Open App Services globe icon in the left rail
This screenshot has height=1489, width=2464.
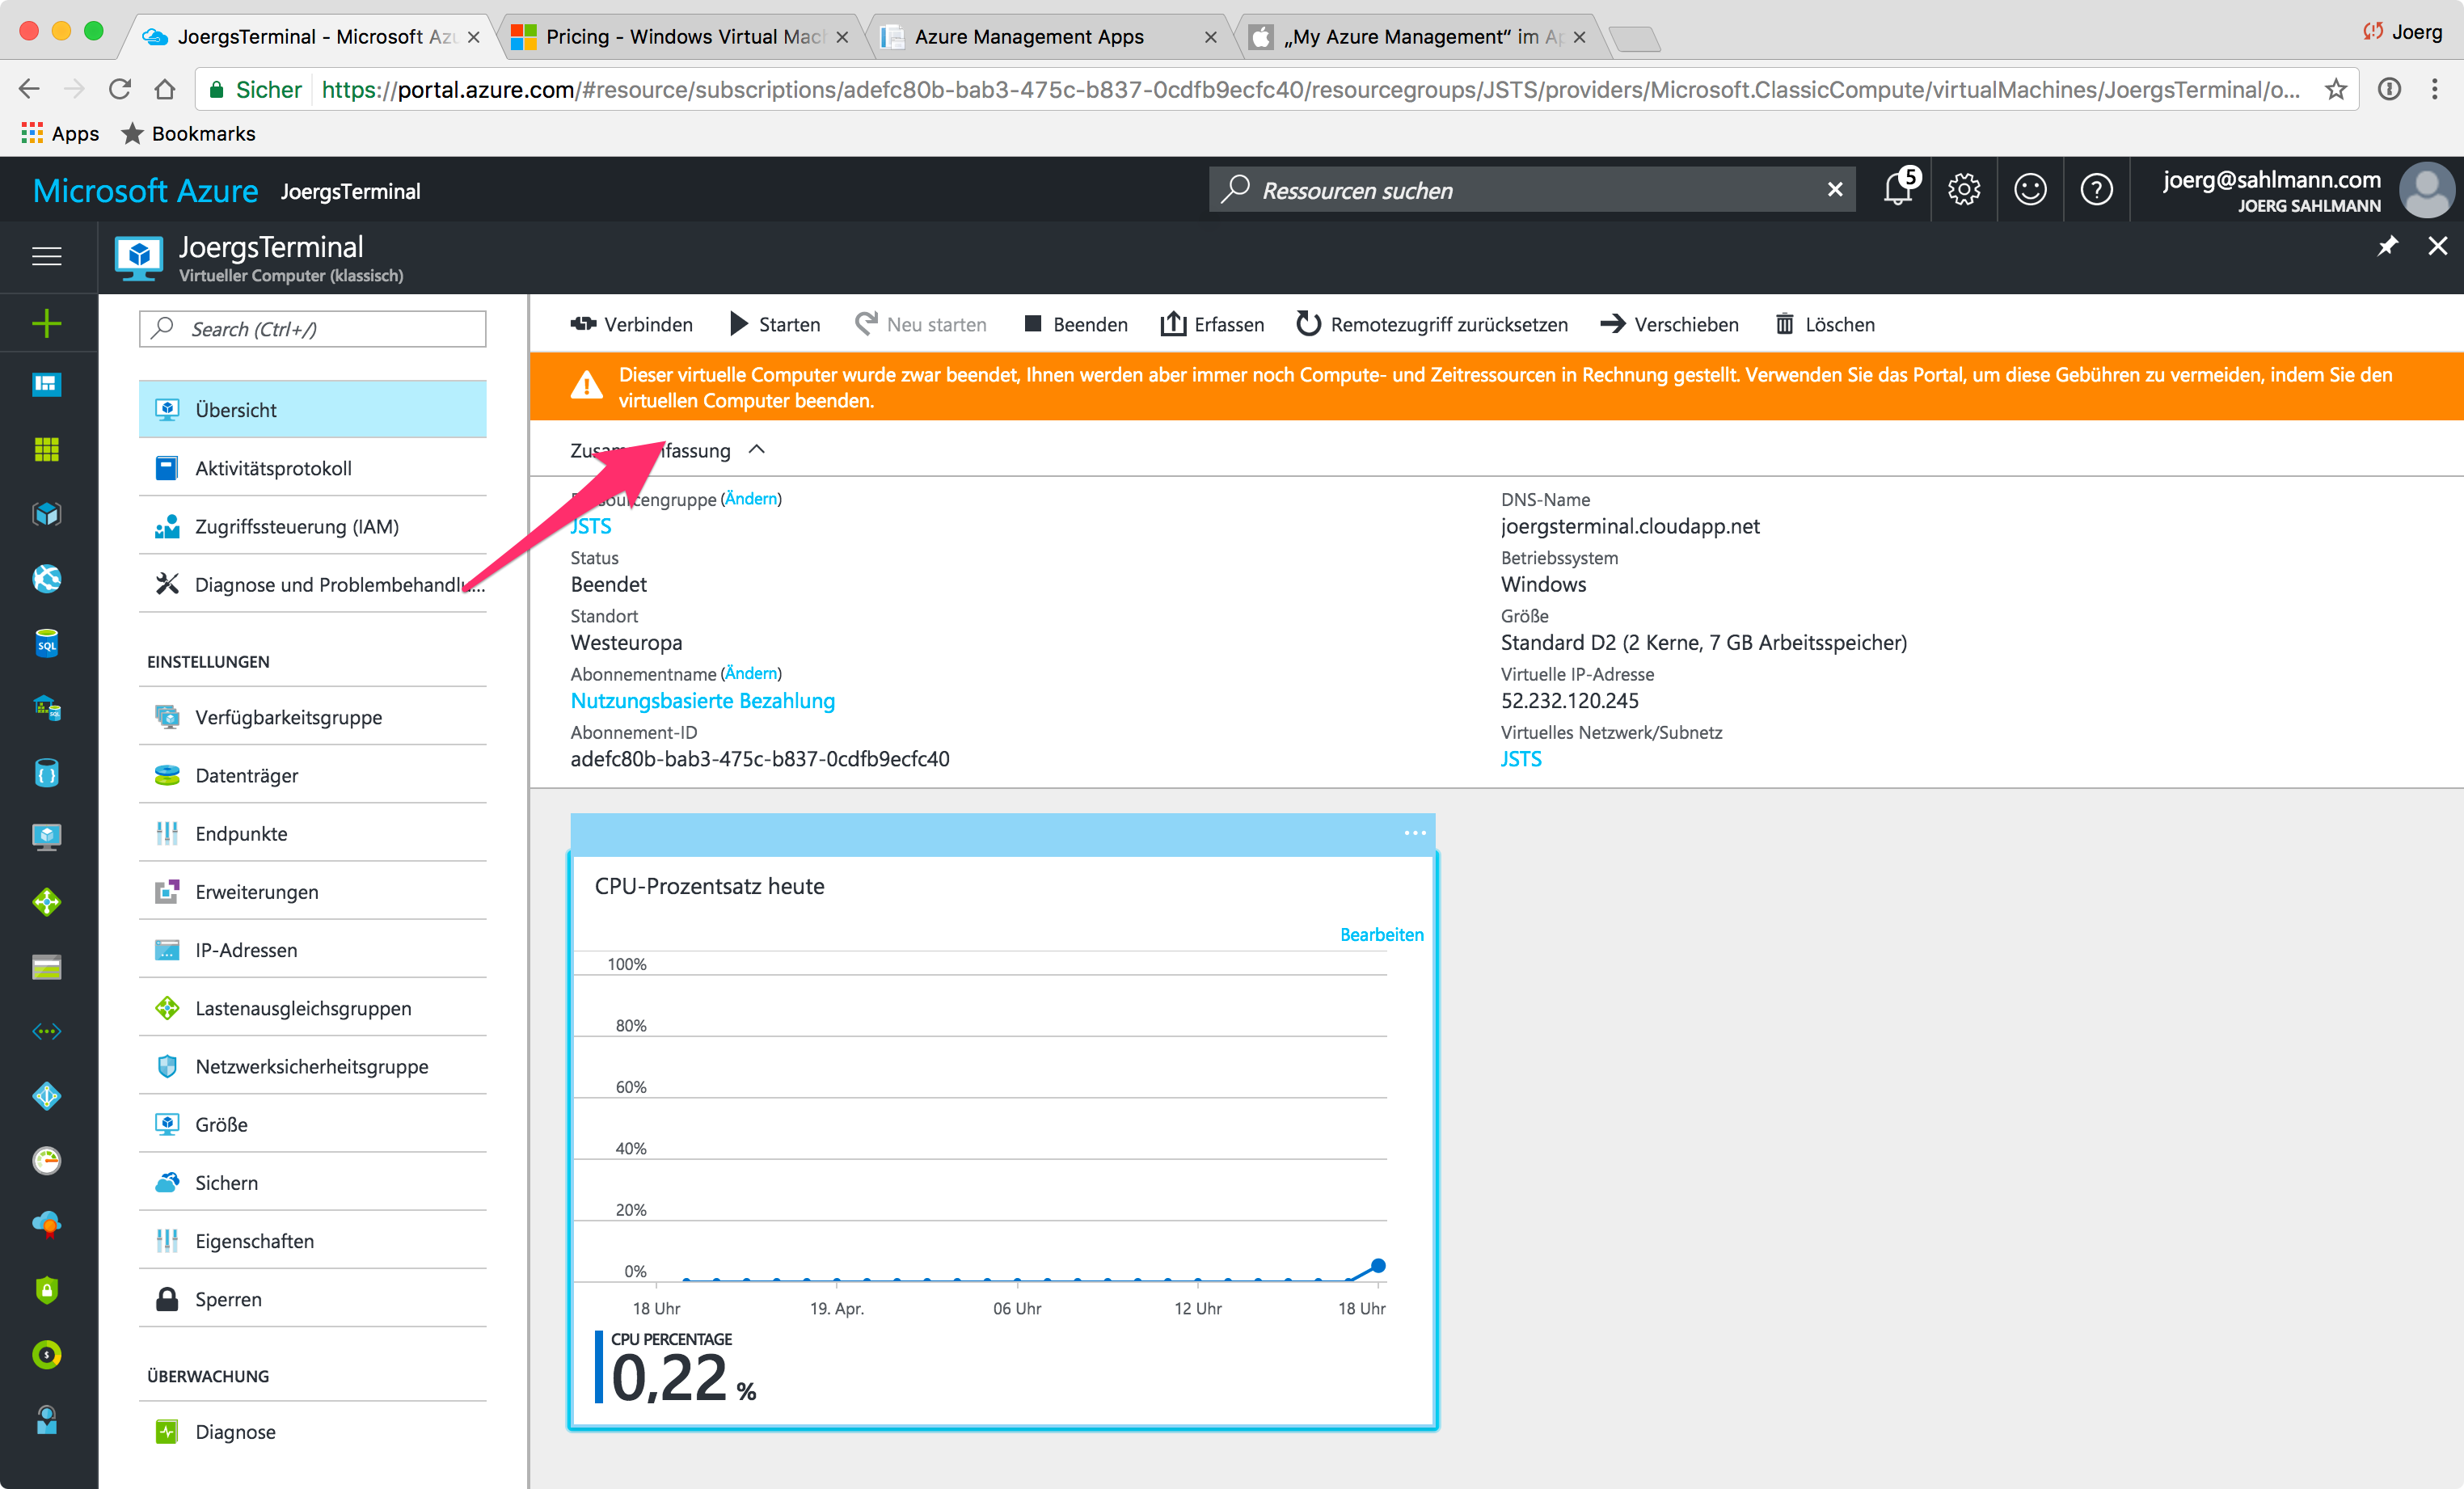point(47,579)
